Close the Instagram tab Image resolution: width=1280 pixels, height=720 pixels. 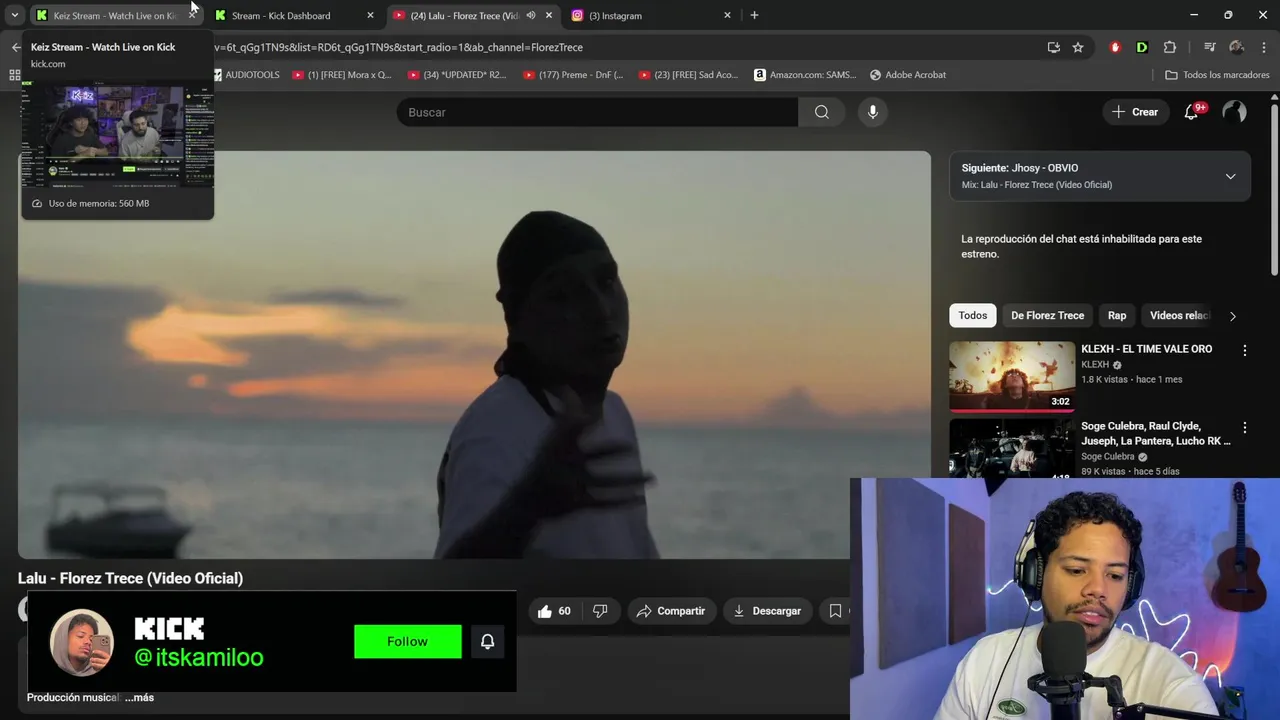point(727,15)
